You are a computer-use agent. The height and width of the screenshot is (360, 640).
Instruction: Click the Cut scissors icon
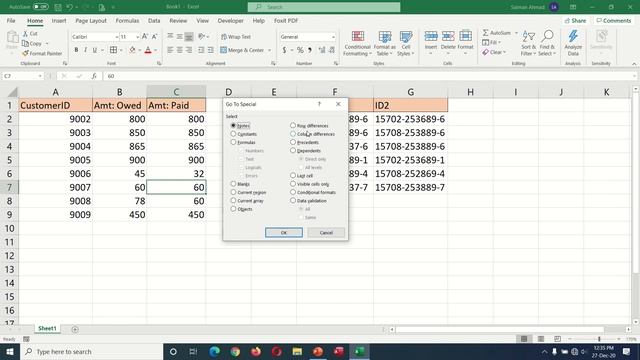25,33
